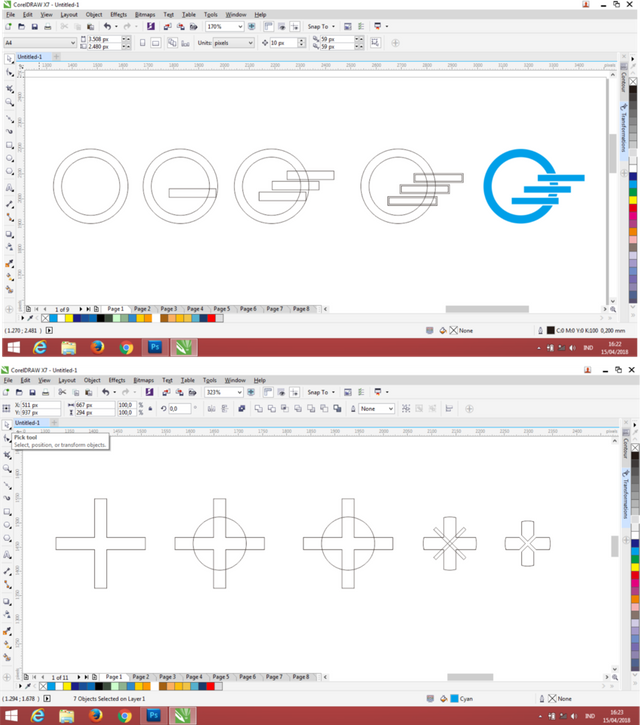Activate the Zoom tool in top window toolbox
Image resolution: width=640 pixels, height=725 pixels.
9,102
